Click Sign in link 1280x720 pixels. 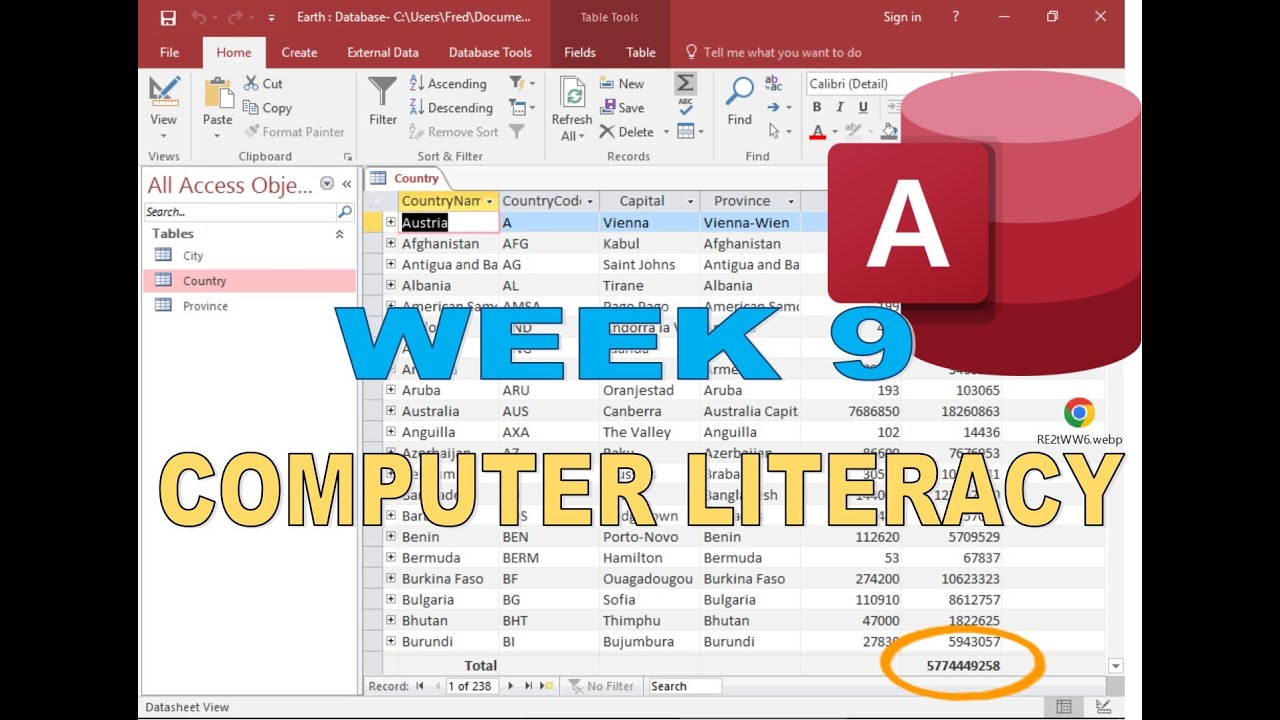902,17
